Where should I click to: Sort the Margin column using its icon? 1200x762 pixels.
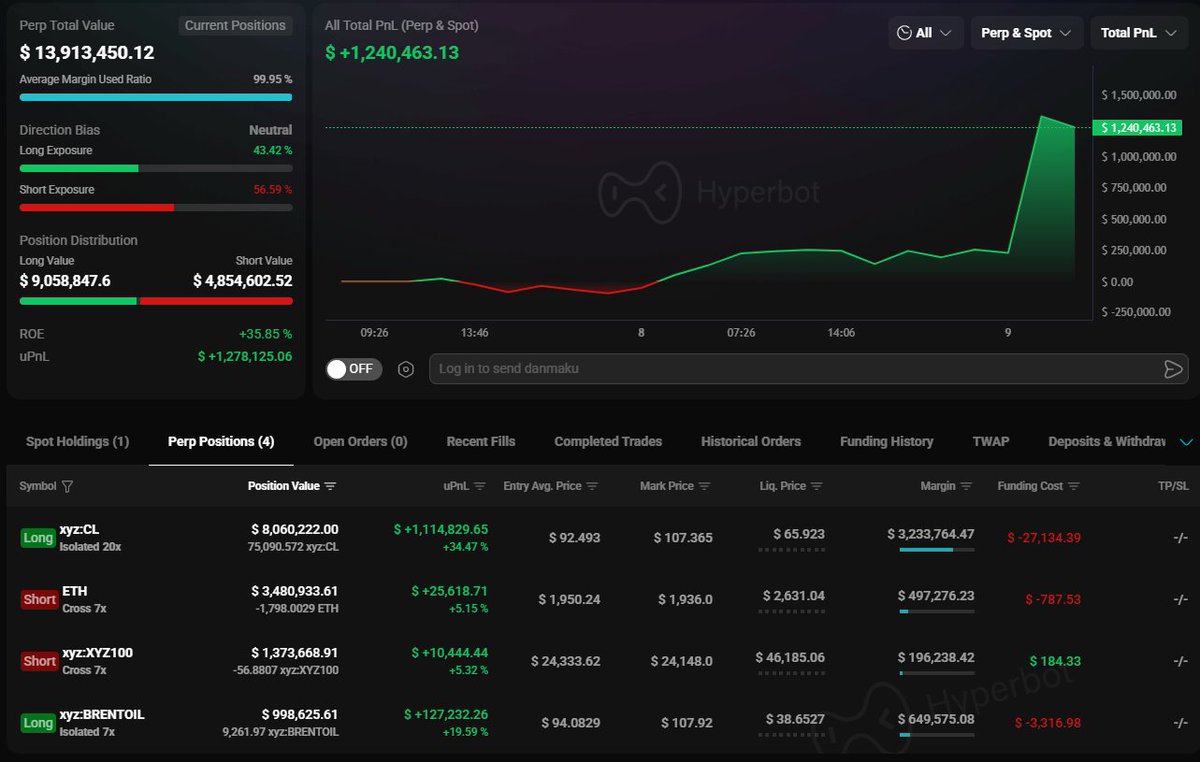click(x=966, y=487)
